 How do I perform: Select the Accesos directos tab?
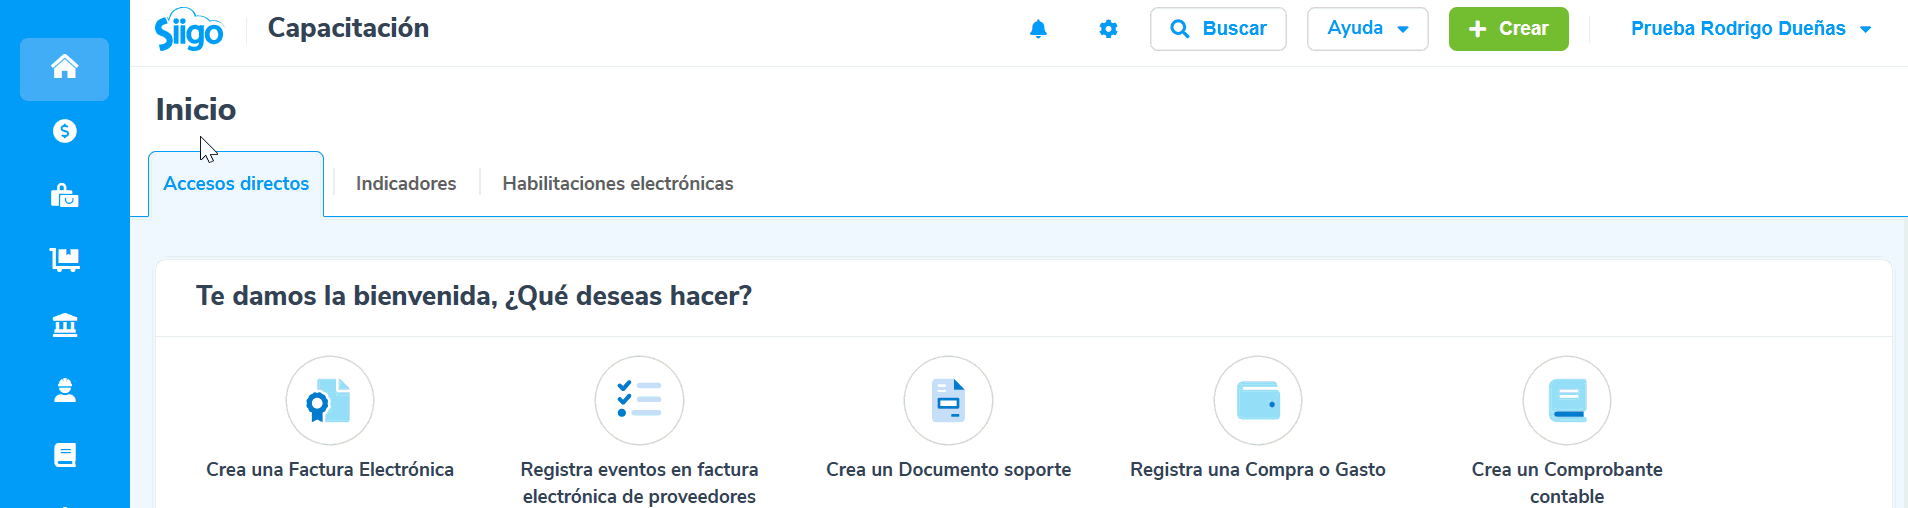[236, 184]
